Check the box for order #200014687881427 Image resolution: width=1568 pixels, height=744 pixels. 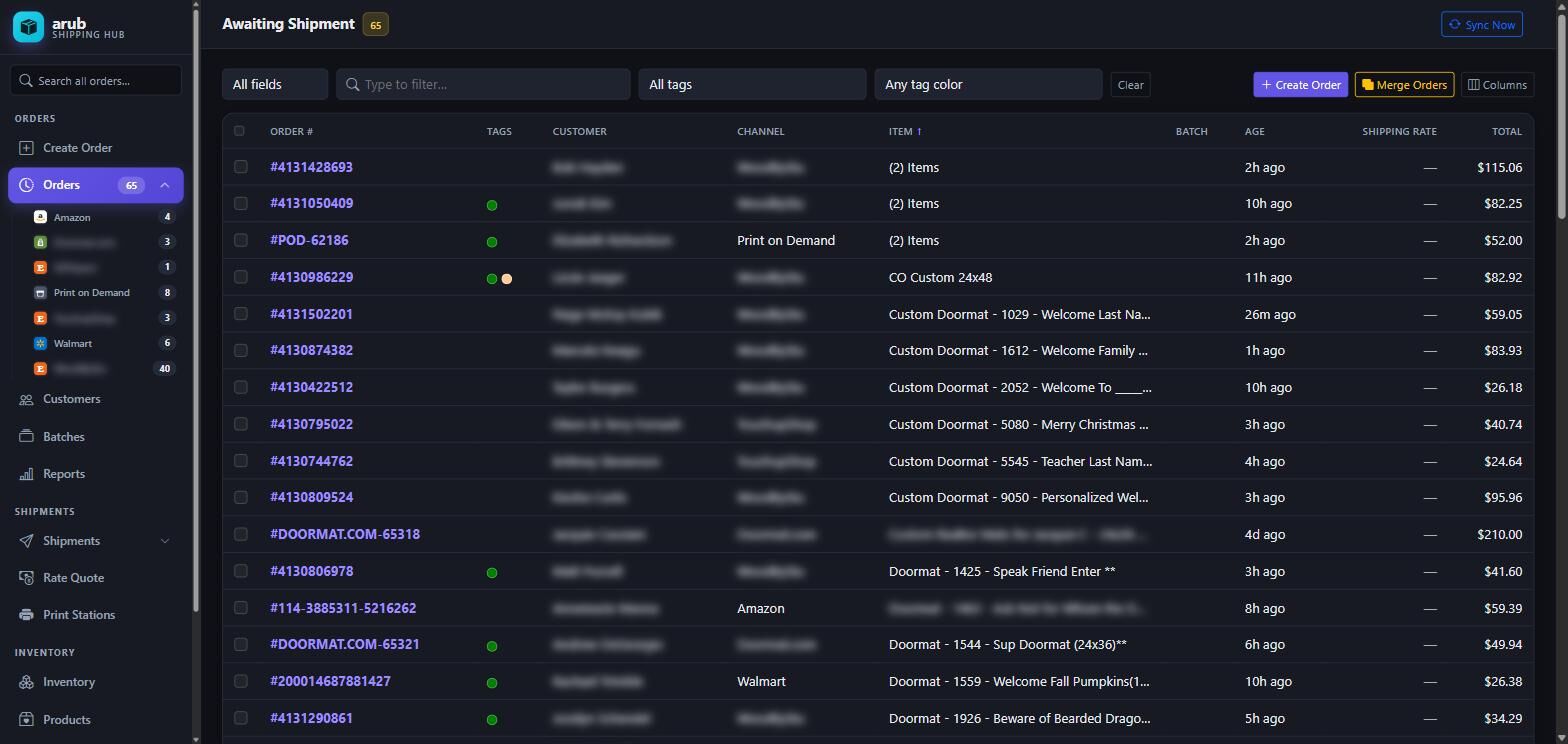pyautogui.click(x=240, y=681)
